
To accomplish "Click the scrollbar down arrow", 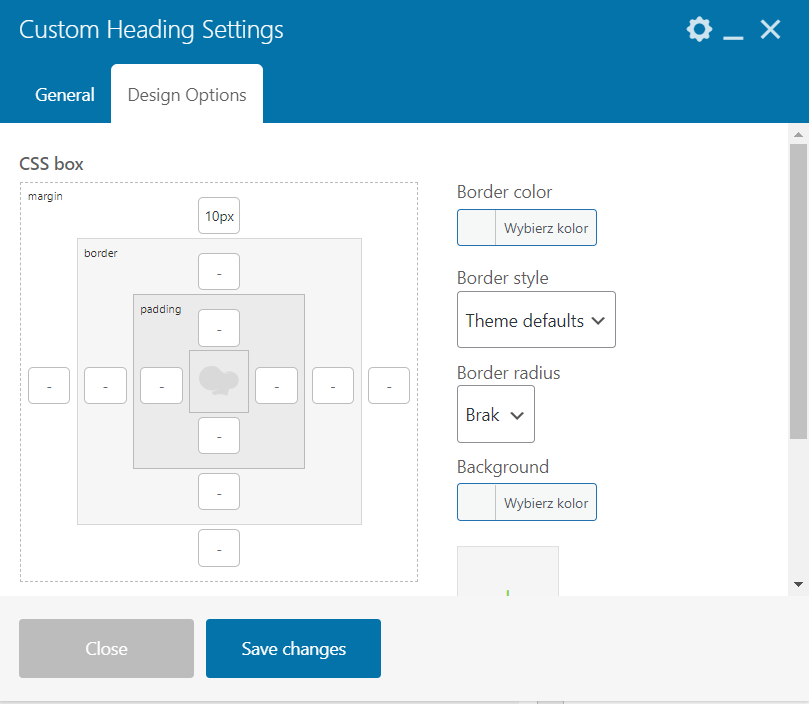I will point(798,583).
